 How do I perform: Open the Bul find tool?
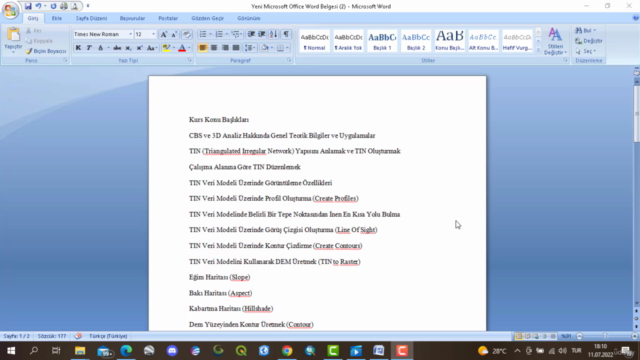pyautogui.click(x=586, y=31)
